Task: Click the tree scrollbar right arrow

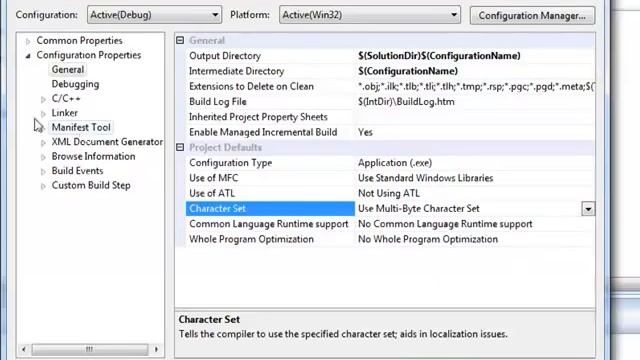Action: (156, 349)
